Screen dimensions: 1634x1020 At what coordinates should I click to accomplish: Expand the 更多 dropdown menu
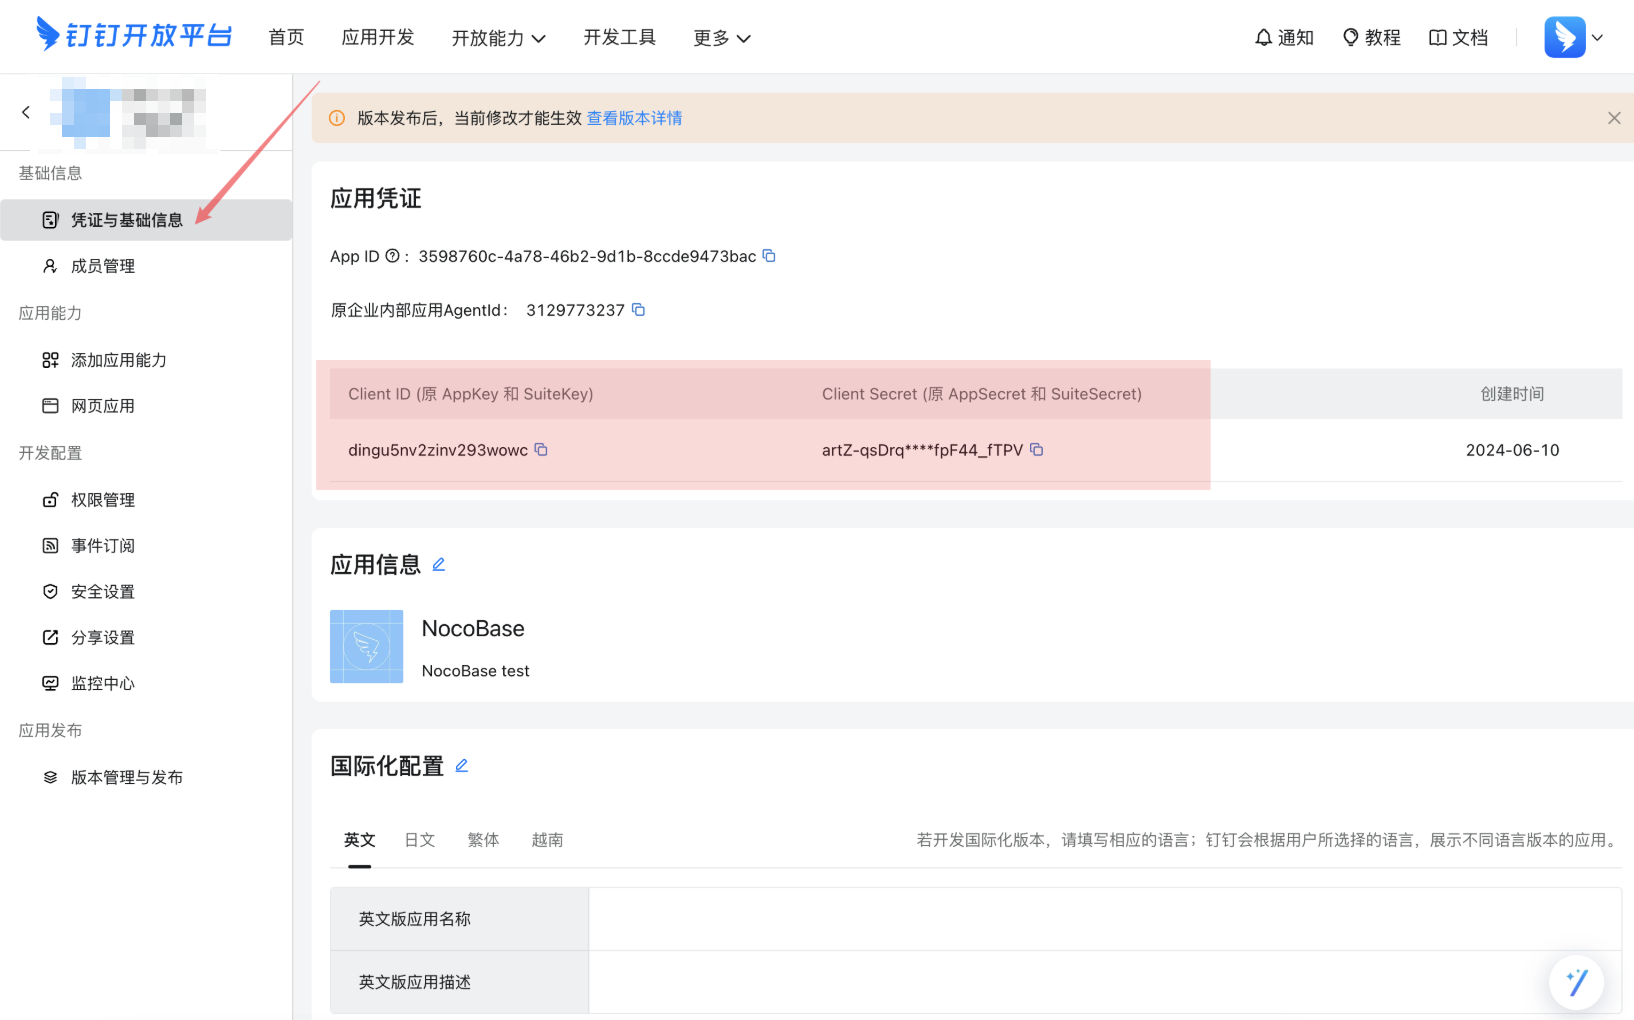click(721, 38)
